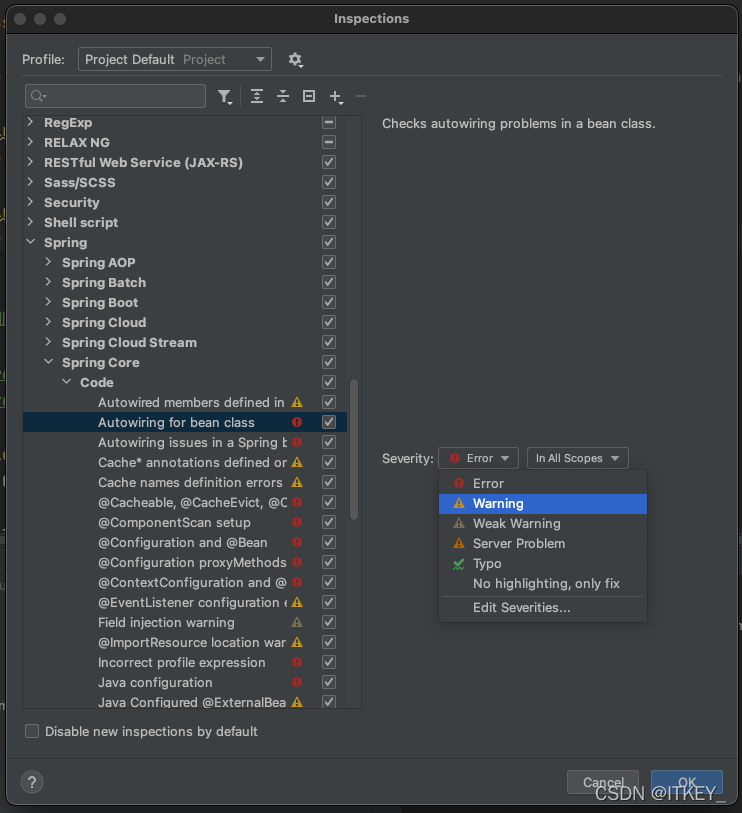Choose No highlighting, only fix
This screenshot has width=742, height=813.
coord(543,584)
